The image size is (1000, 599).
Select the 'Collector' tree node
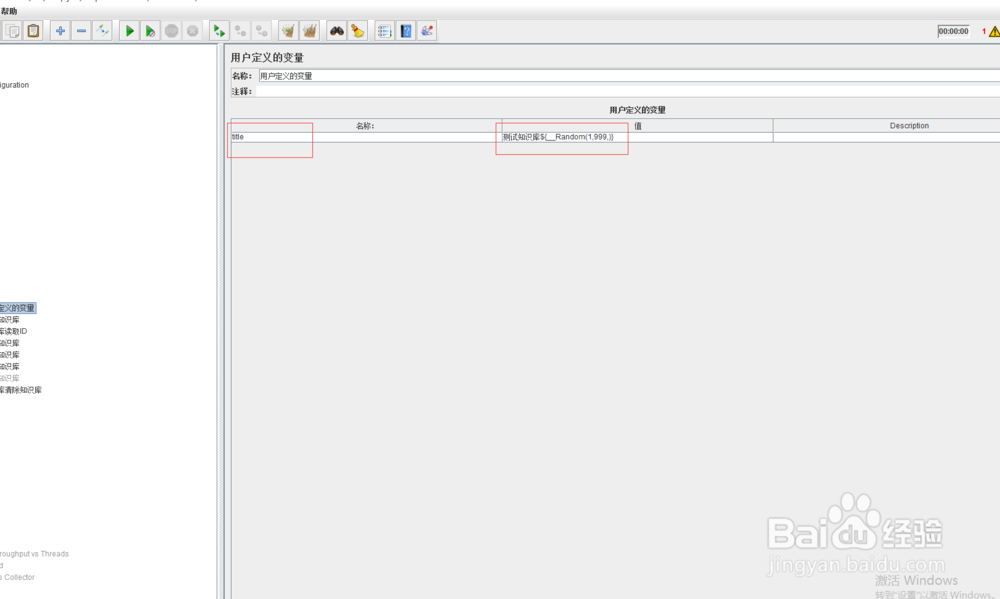[x=18, y=577]
